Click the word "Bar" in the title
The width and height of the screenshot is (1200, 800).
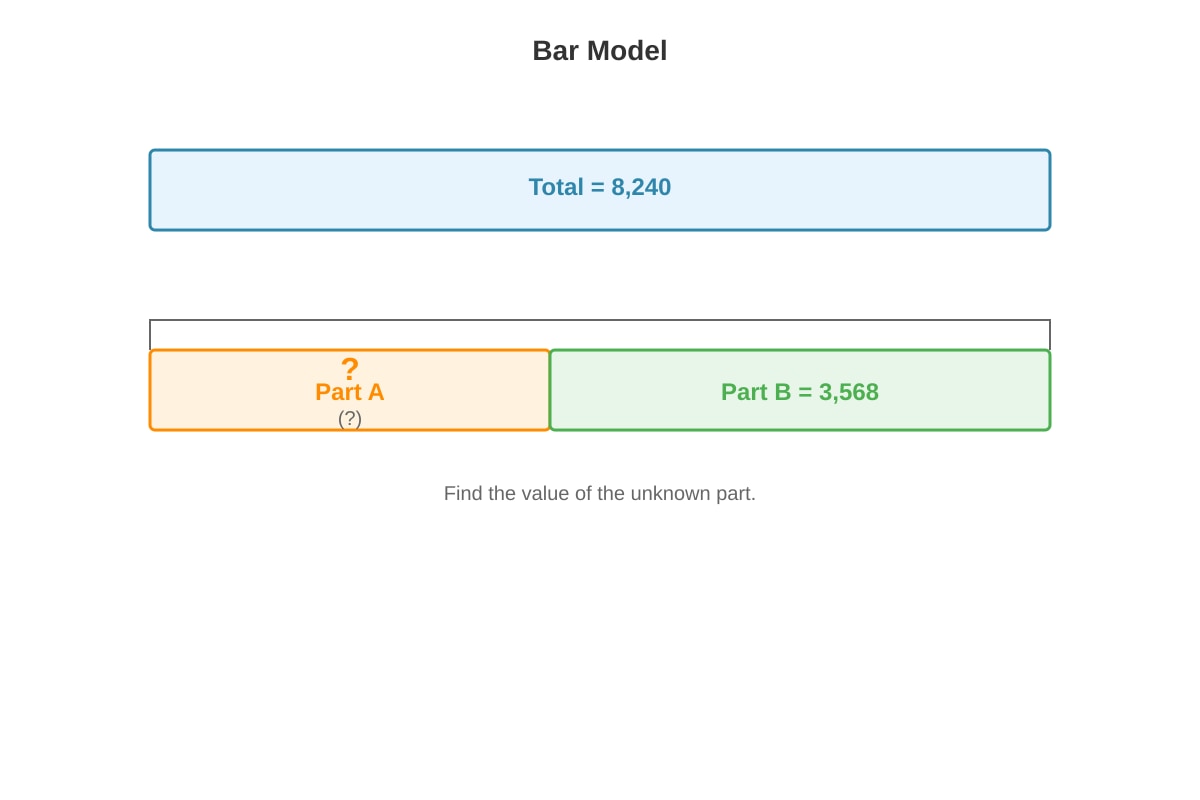pyautogui.click(x=555, y=51)
